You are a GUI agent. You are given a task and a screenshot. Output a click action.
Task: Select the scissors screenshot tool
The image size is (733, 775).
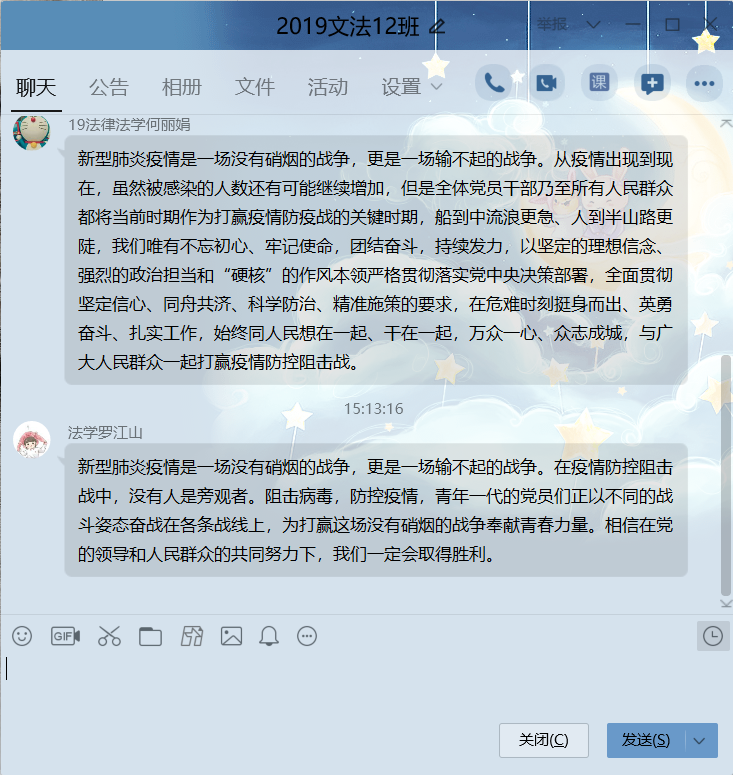(109, 636)
